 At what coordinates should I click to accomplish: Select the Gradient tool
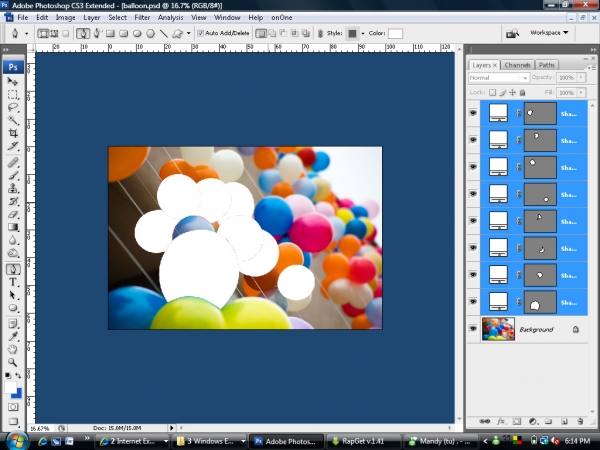click(13, 227)
